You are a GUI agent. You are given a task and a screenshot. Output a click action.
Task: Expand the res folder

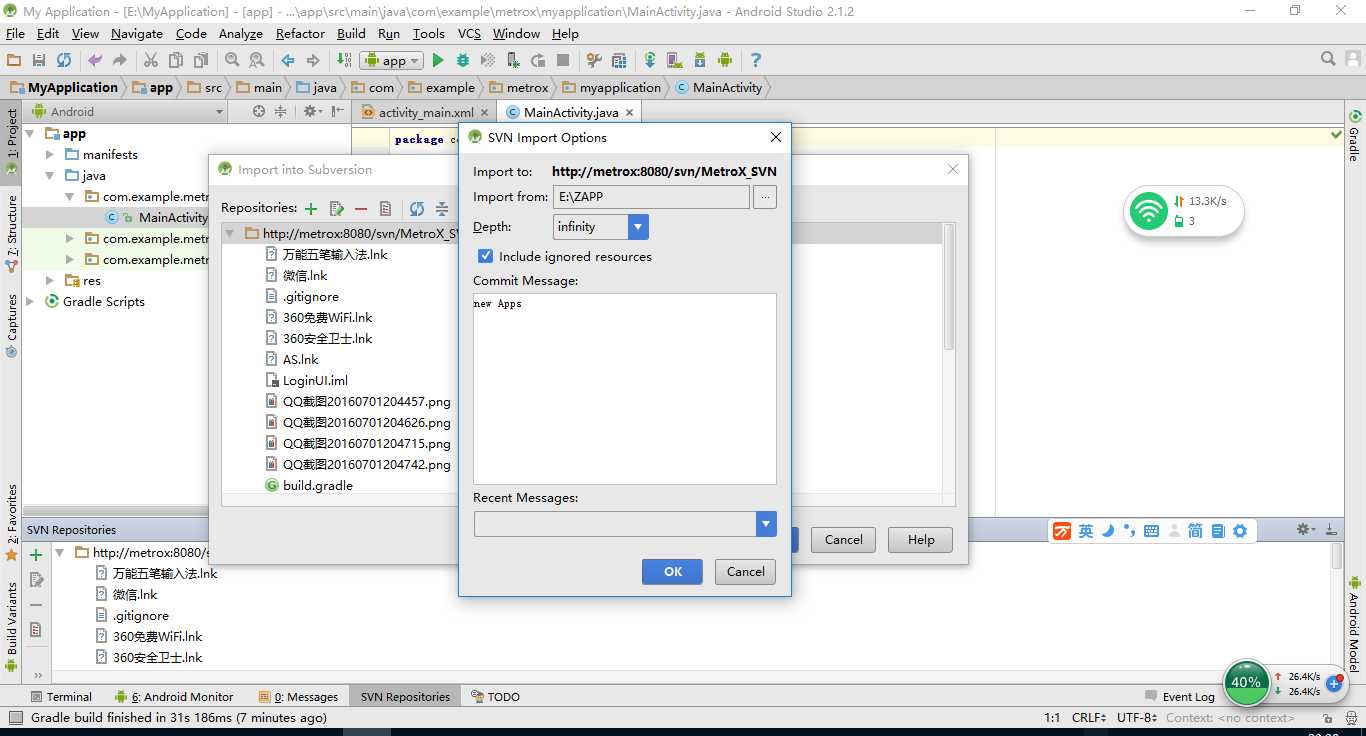coord(50,280)
